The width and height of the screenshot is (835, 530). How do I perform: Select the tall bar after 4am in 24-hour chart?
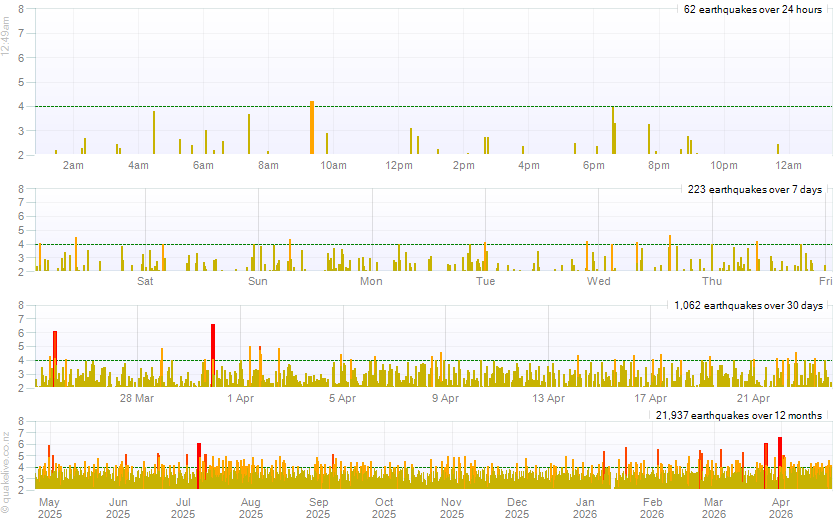[x=153, y=132]
